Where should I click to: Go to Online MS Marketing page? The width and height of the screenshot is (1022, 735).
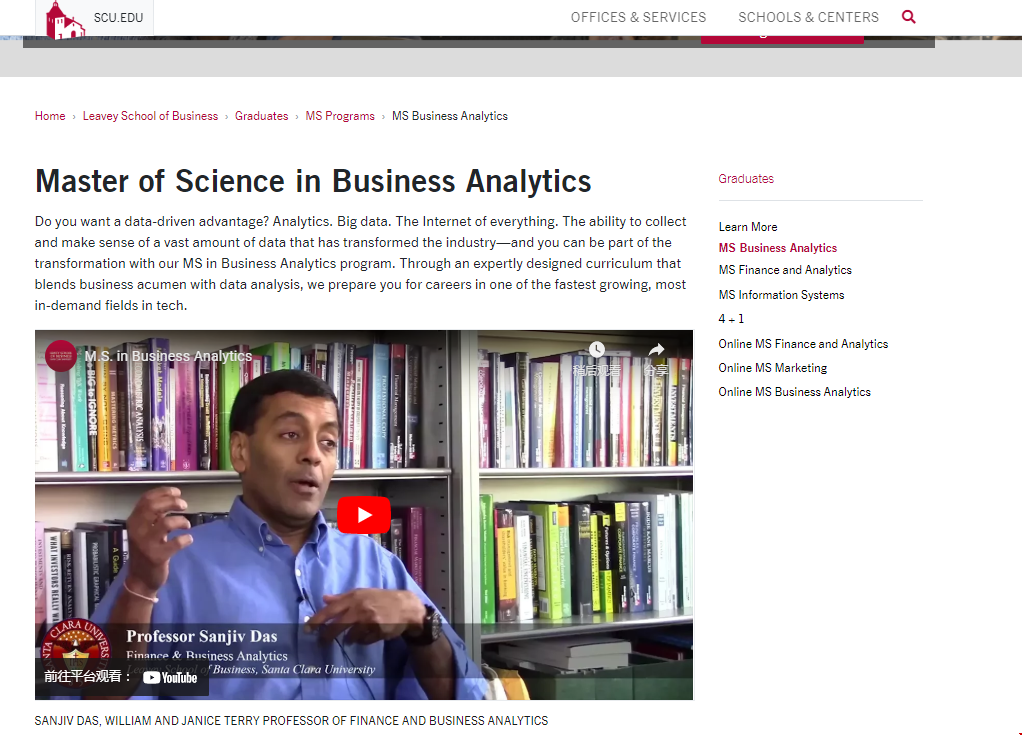[x=772, y=368]
